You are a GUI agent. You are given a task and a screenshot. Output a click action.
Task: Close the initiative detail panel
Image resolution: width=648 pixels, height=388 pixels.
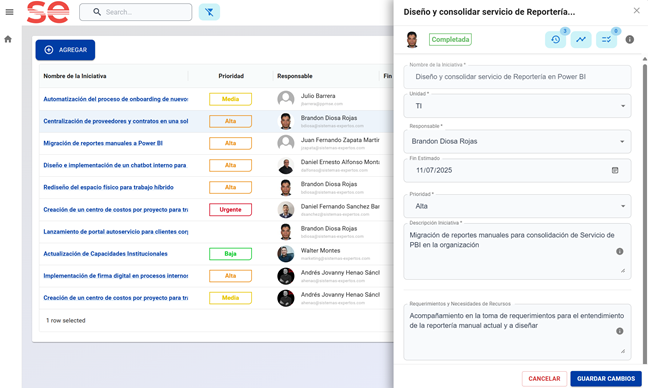point(636,11)
